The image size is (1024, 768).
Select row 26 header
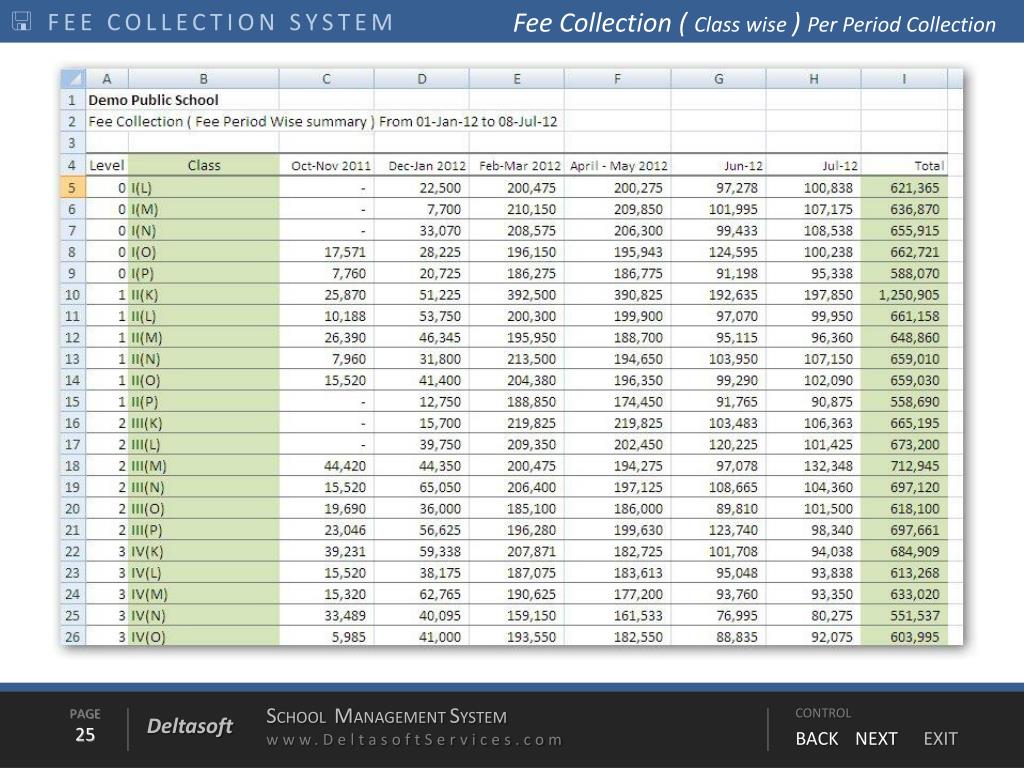[73, 637]
